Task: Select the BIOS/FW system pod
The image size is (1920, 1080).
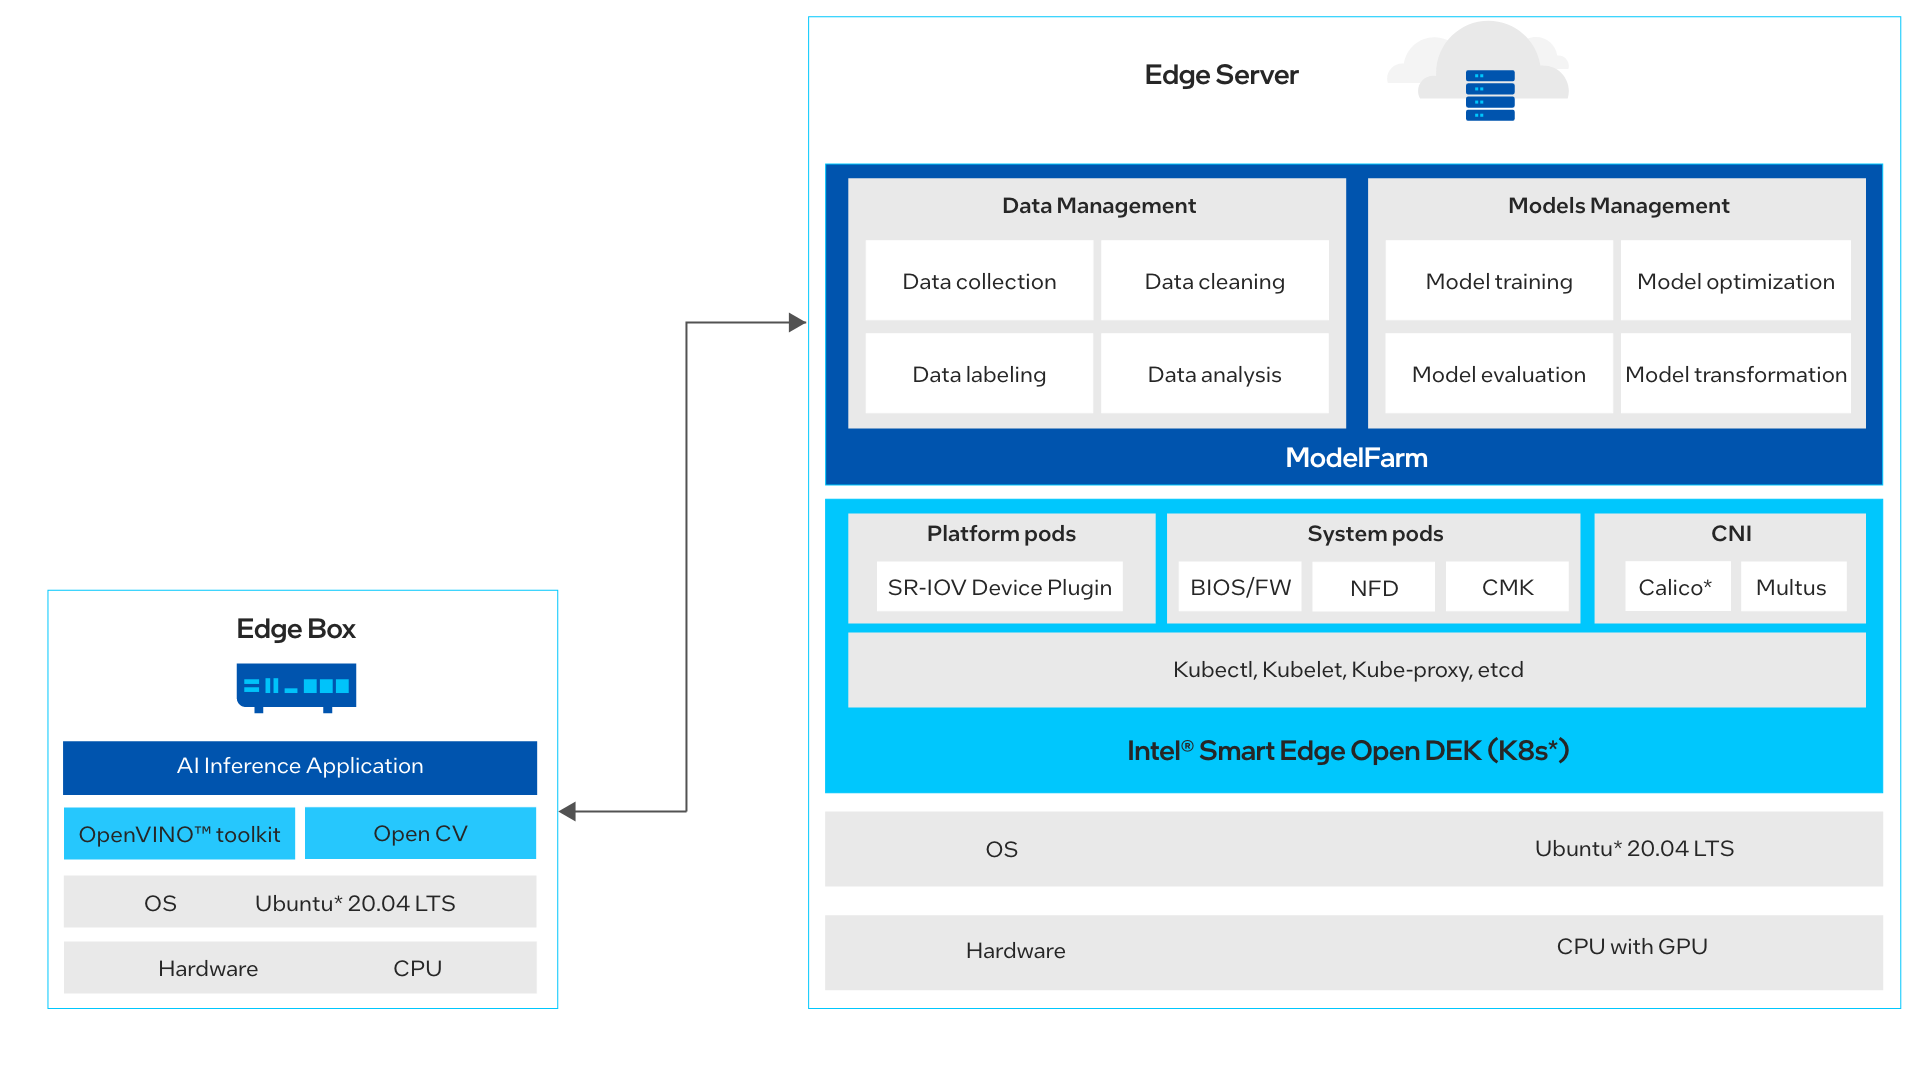Action: click(x=1240, y=587)
